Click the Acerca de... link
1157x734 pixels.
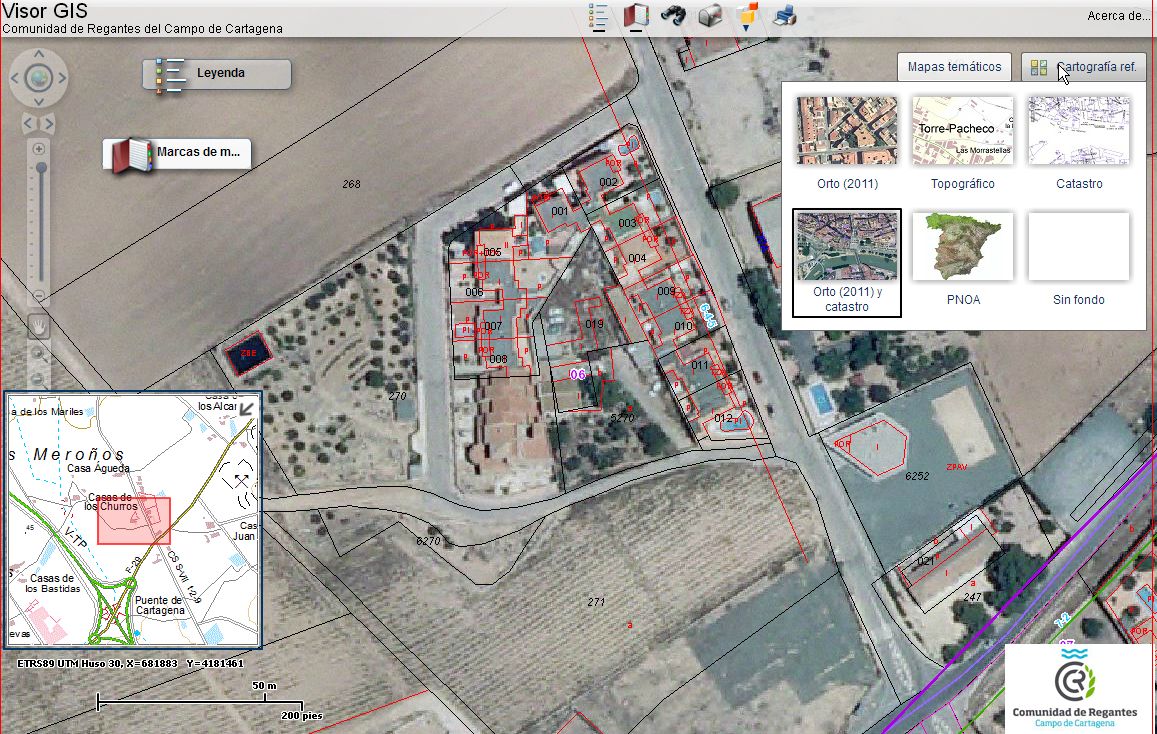(1118, 15)
